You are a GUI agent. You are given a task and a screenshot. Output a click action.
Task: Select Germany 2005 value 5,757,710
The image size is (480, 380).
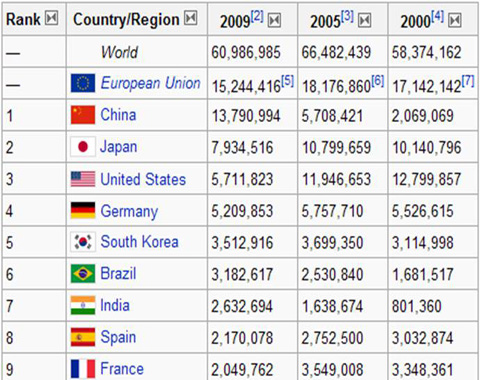[332, 211]
